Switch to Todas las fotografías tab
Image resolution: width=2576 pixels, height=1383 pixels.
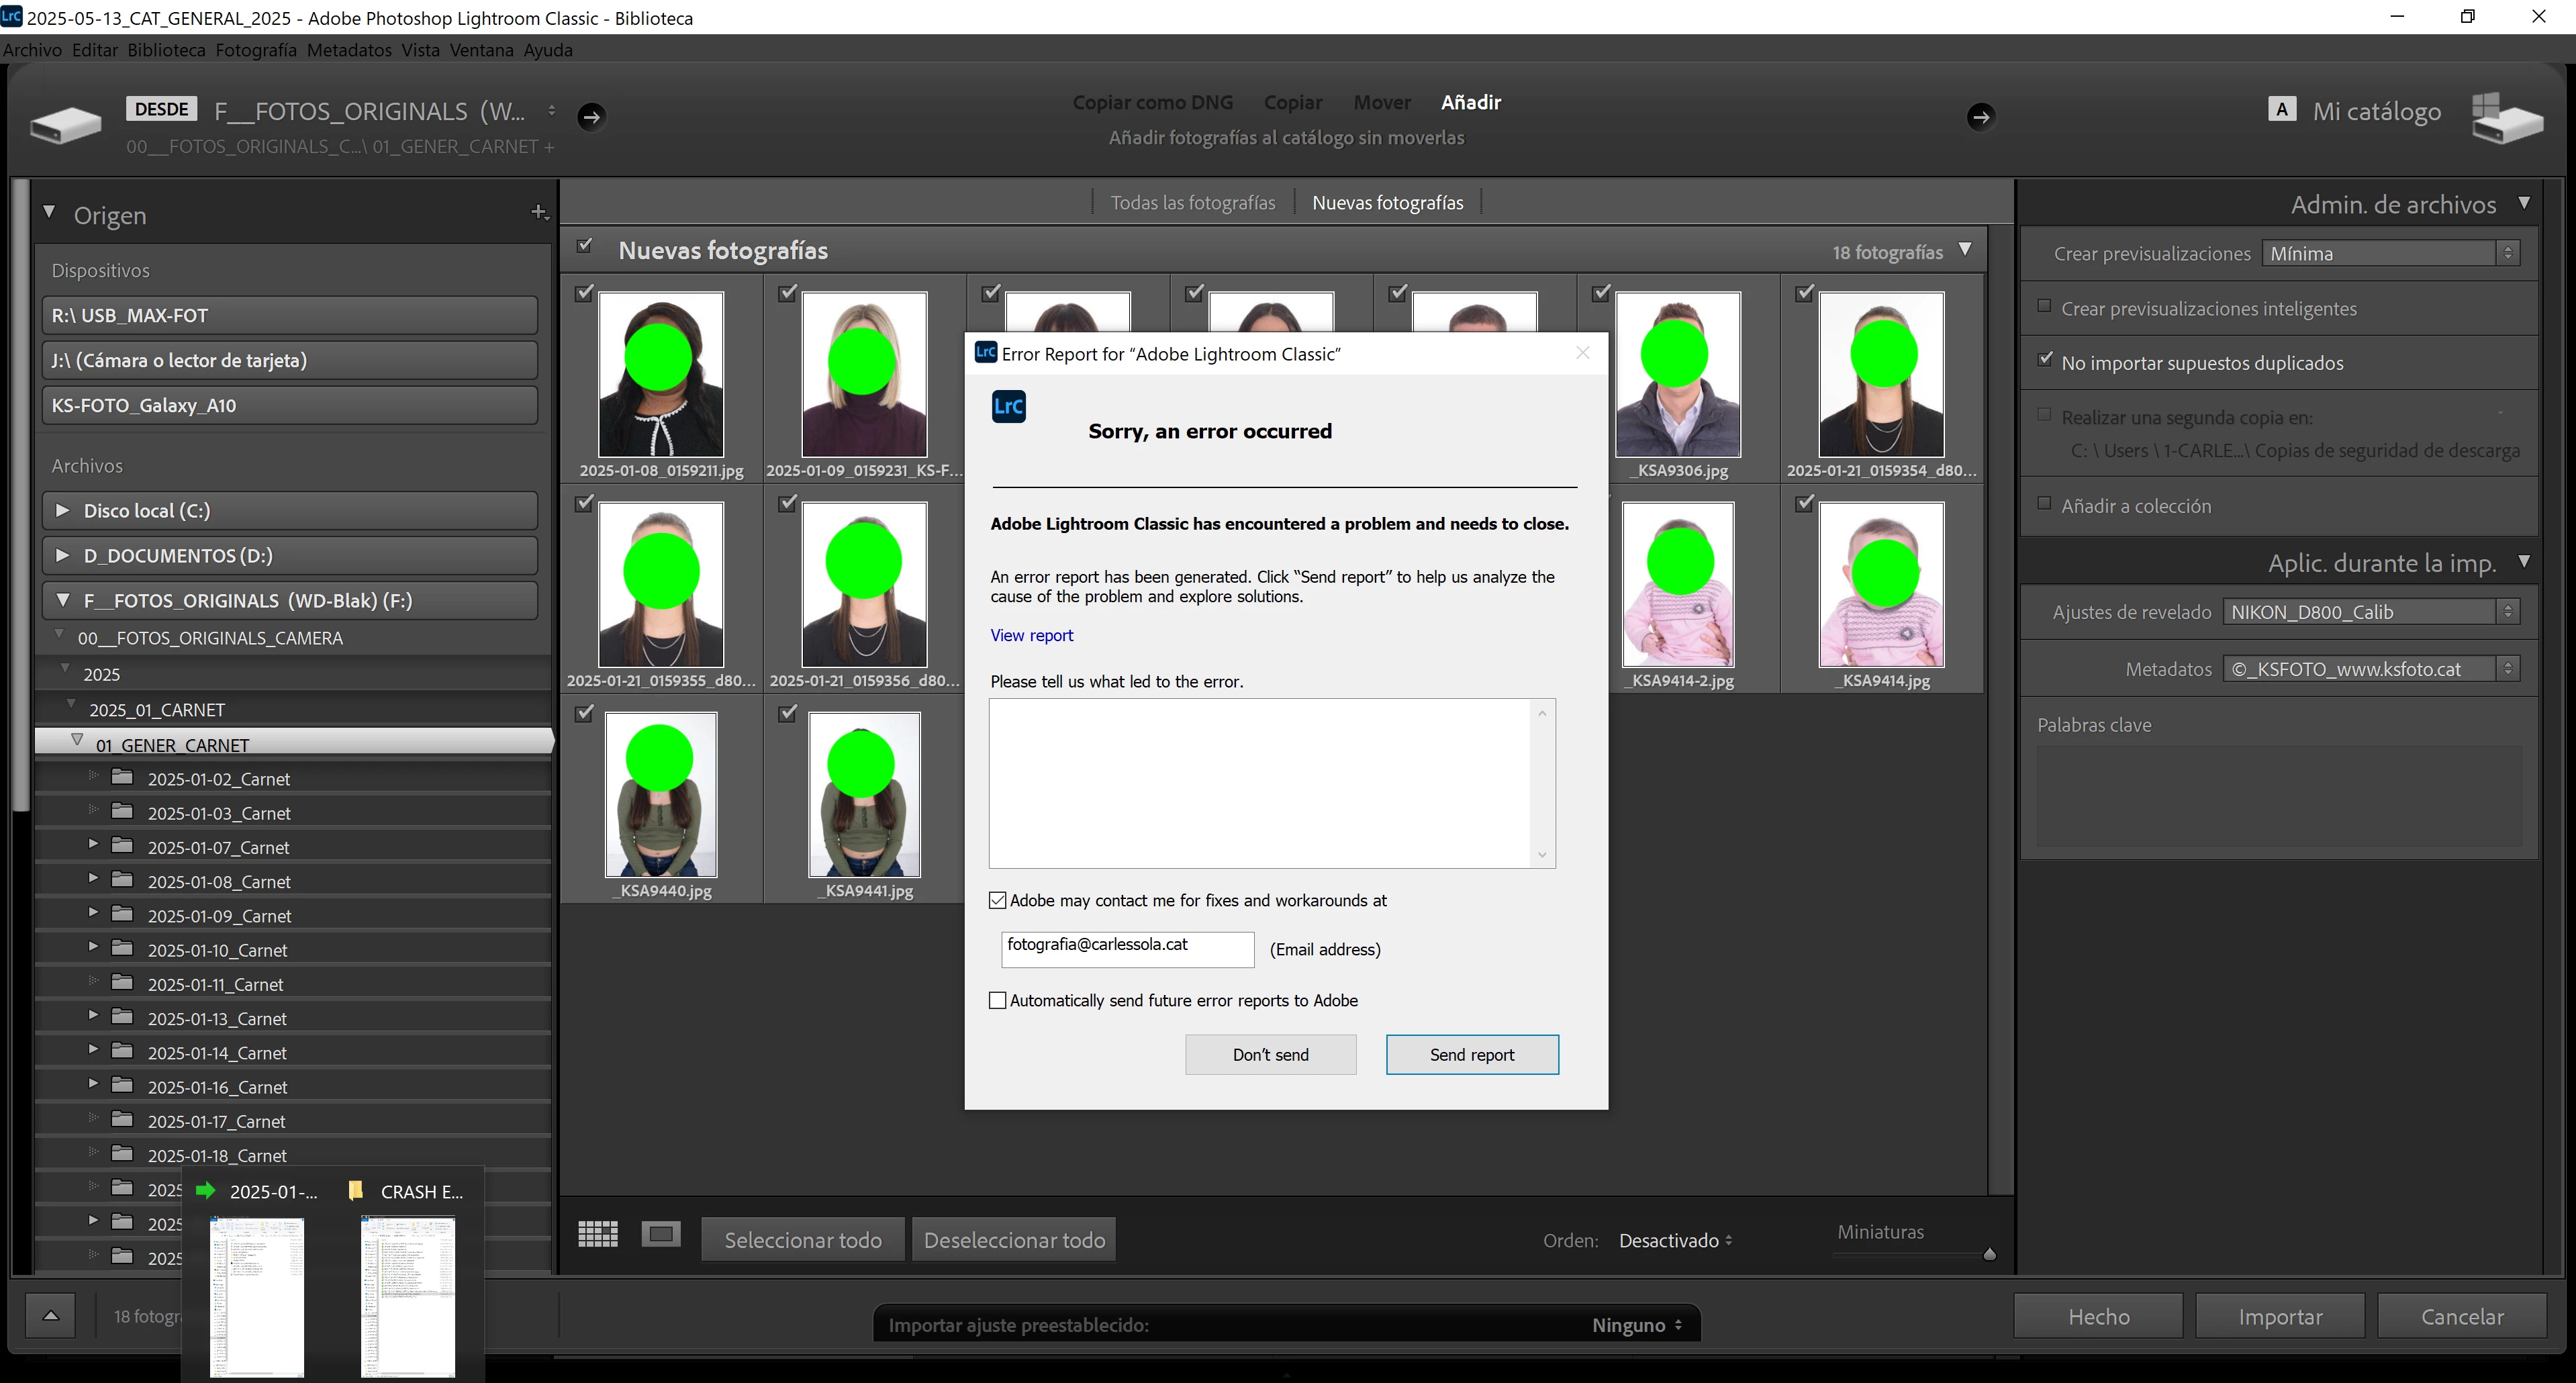[x=1192, y=203]
